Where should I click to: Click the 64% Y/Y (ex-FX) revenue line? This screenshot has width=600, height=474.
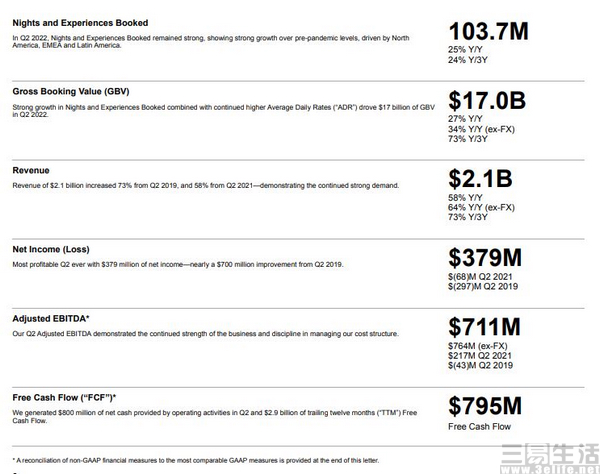click(481, 207)
